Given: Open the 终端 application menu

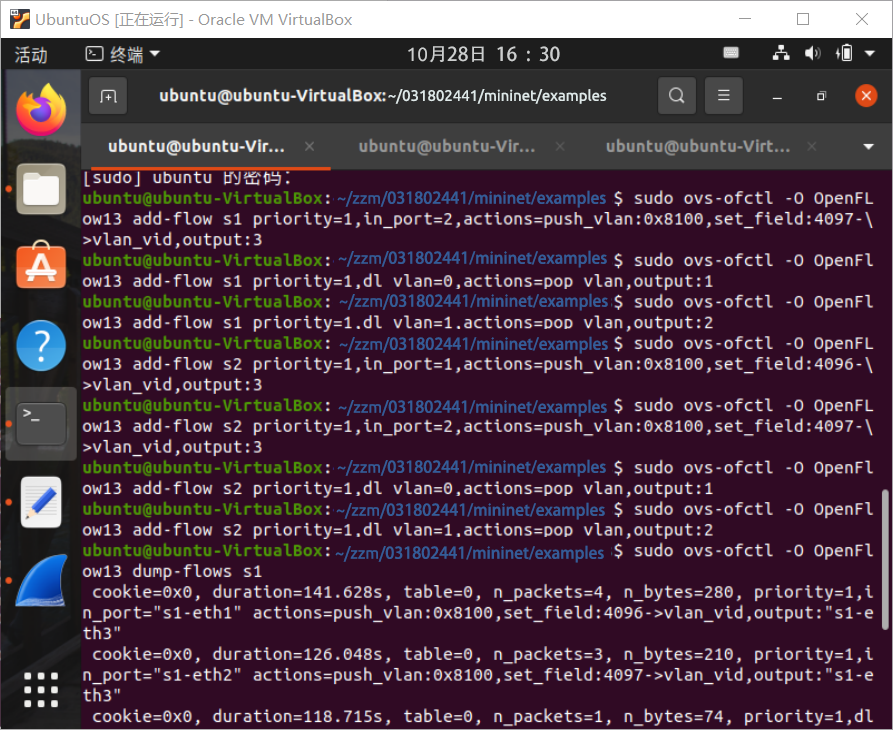Looking at the screenshot, I should (x=123, y=54).
